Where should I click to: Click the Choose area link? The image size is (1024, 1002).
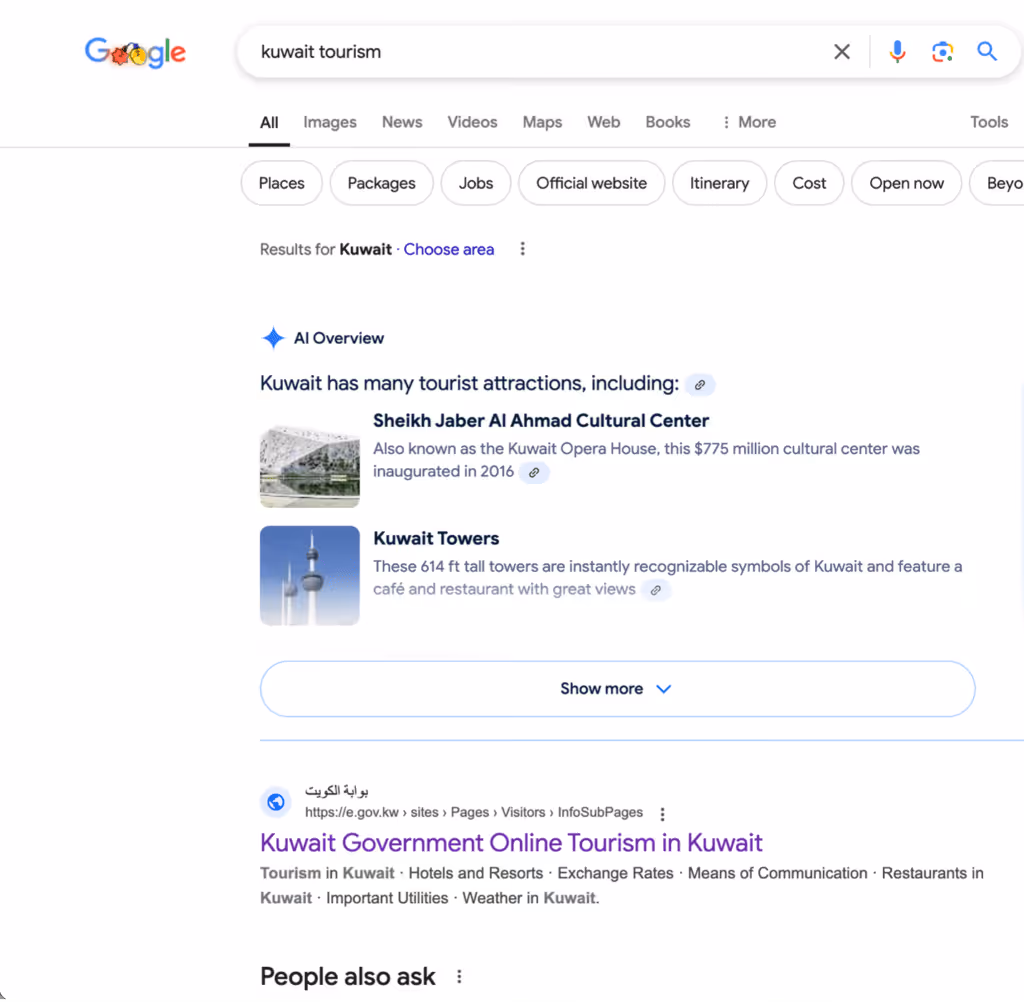click(449, 250)
